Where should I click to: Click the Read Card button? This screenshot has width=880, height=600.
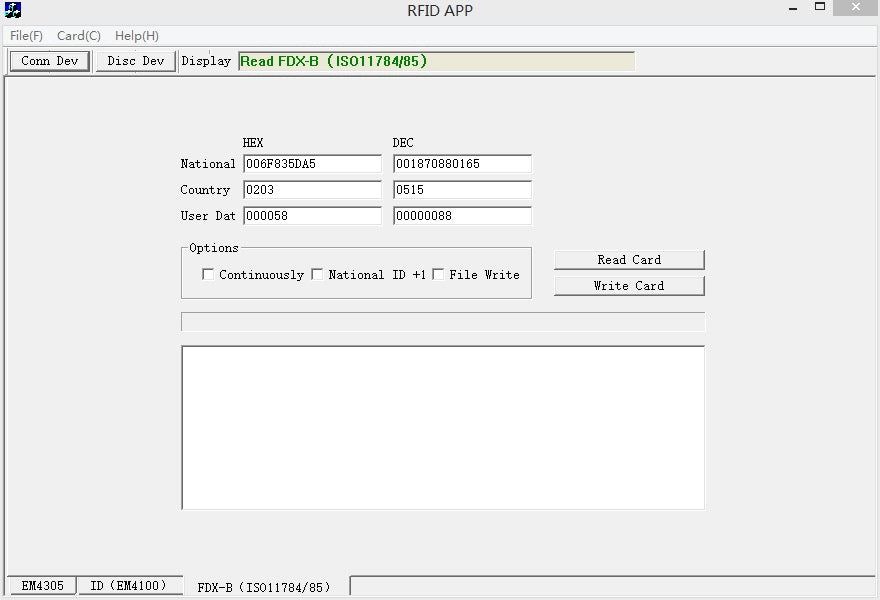point(629,260)
